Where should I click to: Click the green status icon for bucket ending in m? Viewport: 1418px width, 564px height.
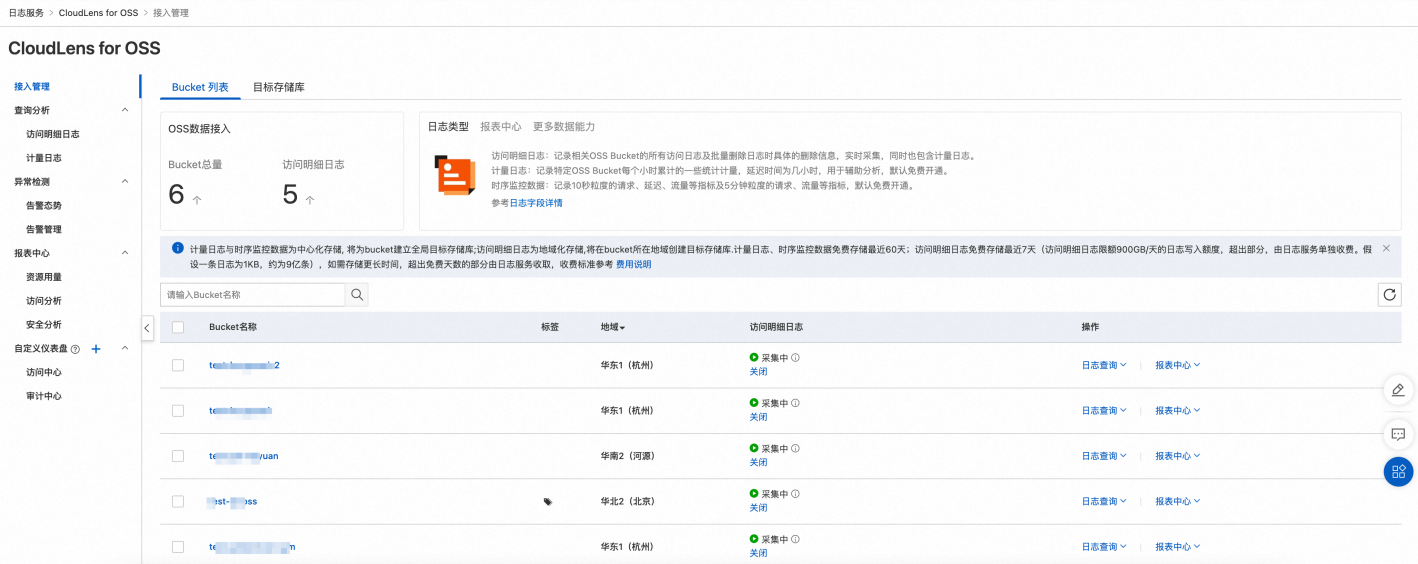pos(754,539)
